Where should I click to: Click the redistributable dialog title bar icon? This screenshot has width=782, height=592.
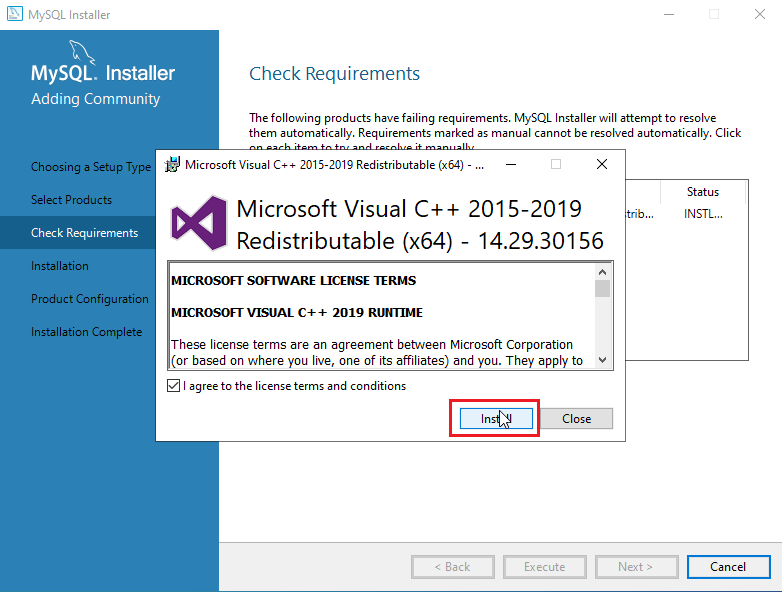click(172, 165)
